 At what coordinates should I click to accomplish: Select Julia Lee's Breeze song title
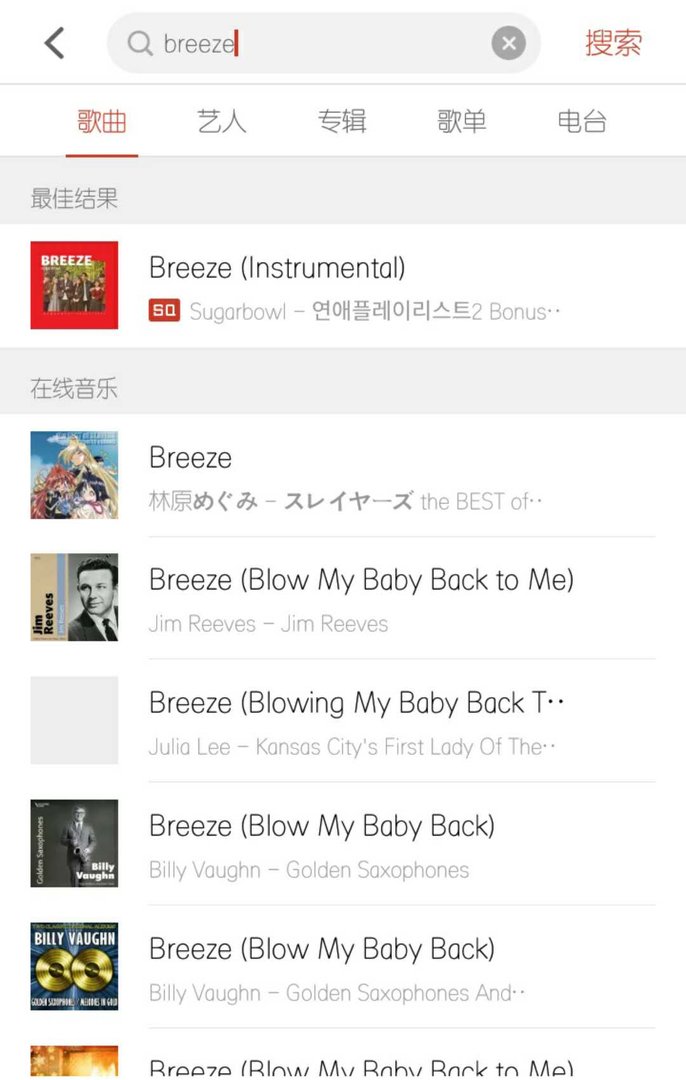(356, 703)
